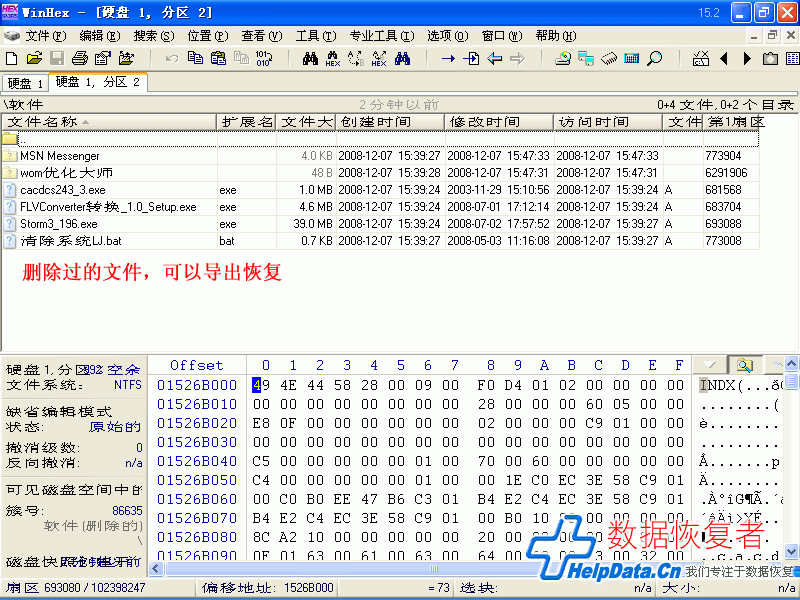Viewport: 800px width, 600px height.
Task: Click the Open RAM memory chip icon
Action: pos(609,59)
